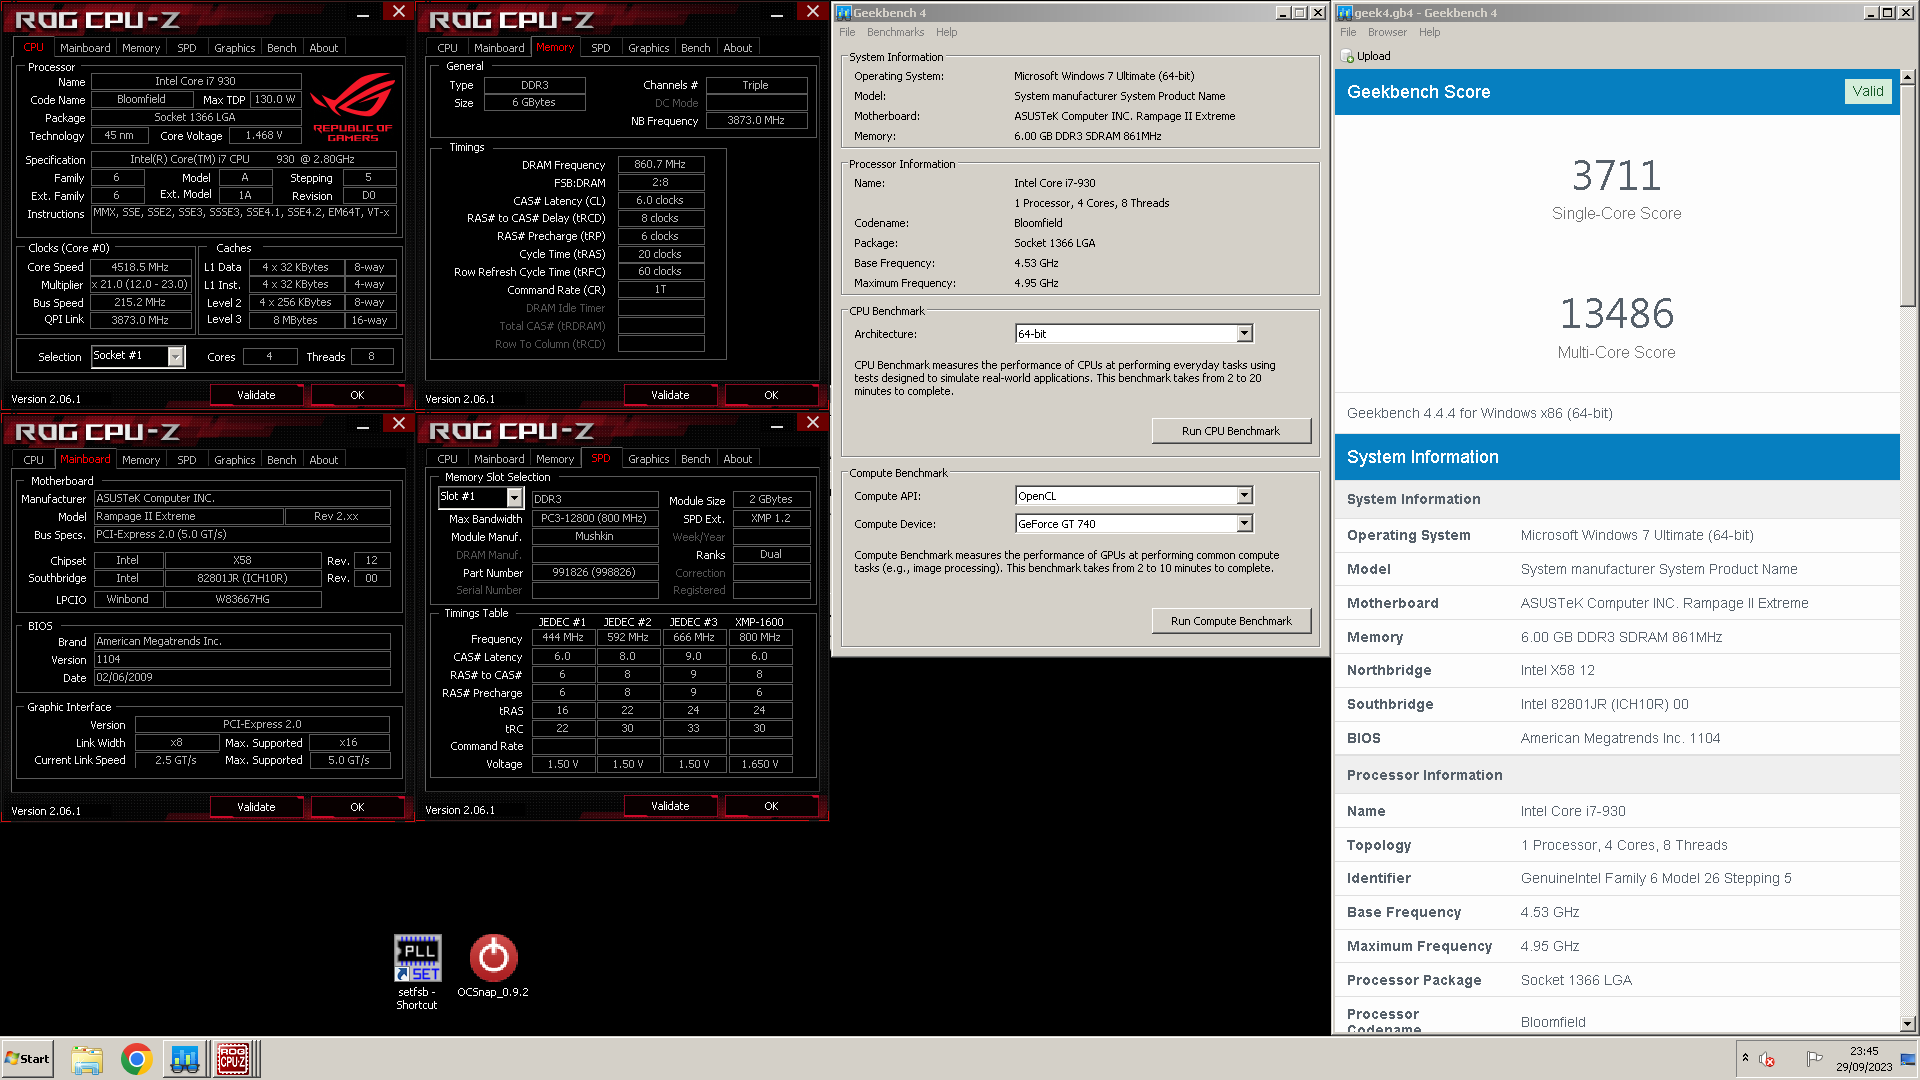The width and height of the screenshot is (1920, 1080).
Task: Click Max Bandwidth value PC3-12800 (800 MHz)
Action: coord(595,518)
